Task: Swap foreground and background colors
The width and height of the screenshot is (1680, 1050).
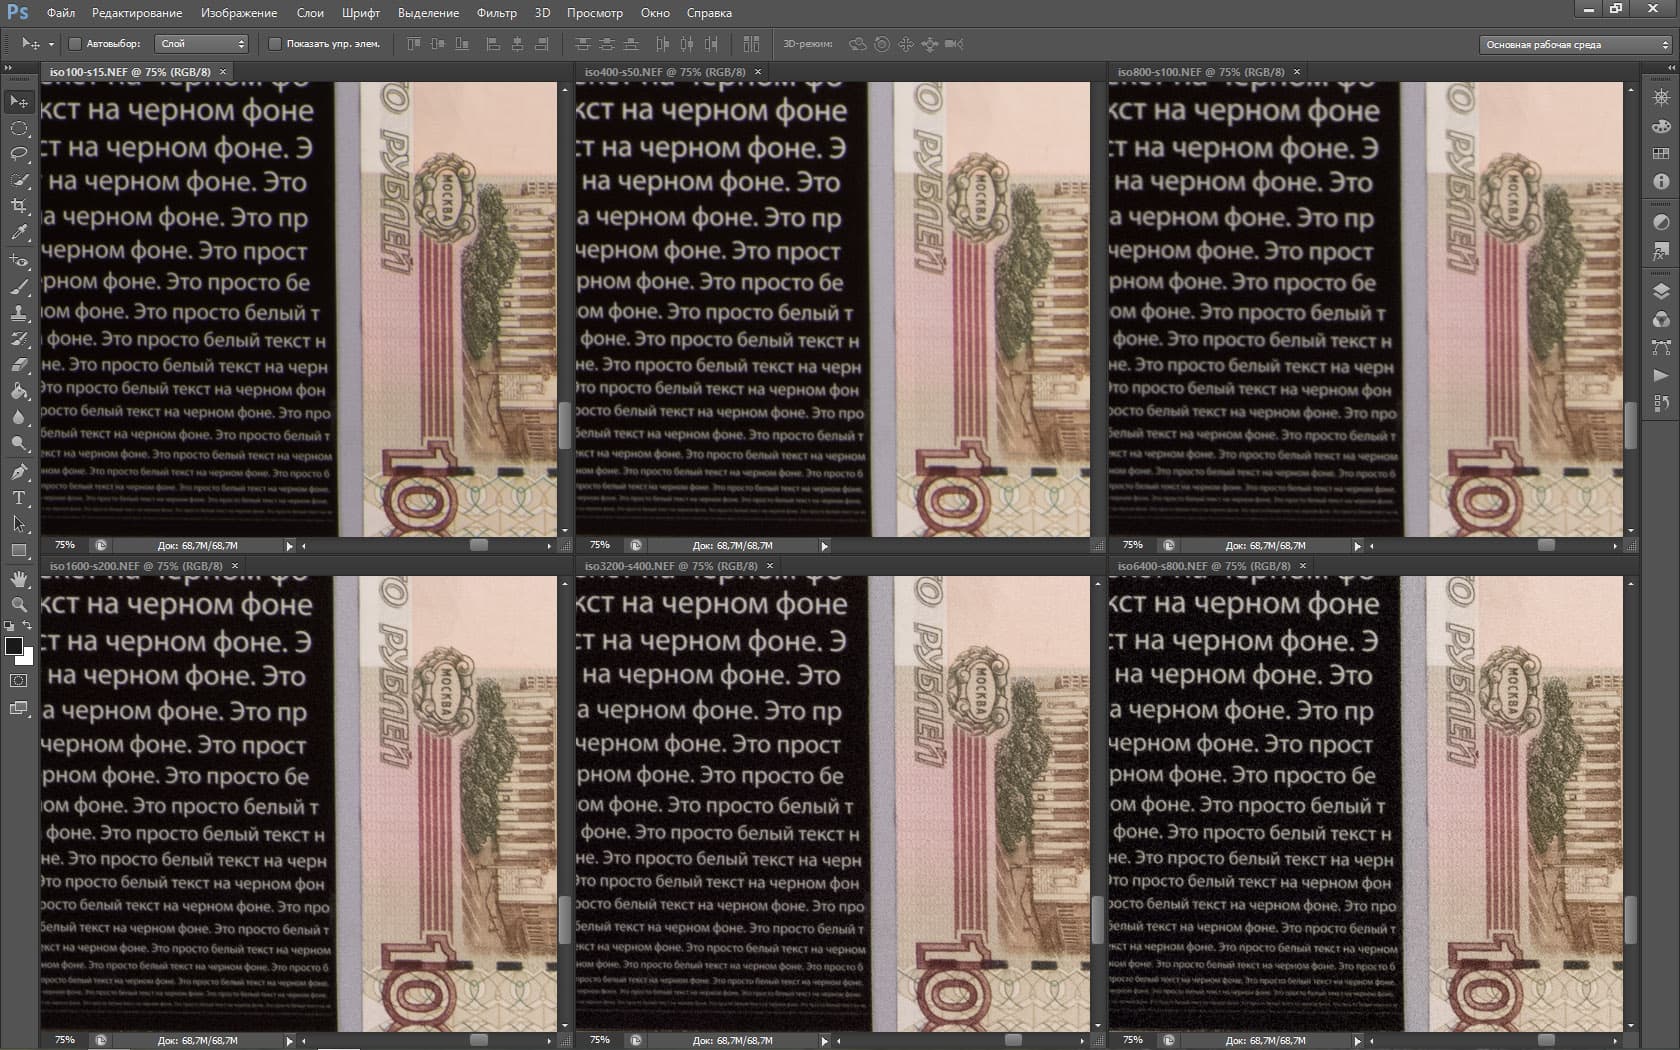Action: [28, 626]
